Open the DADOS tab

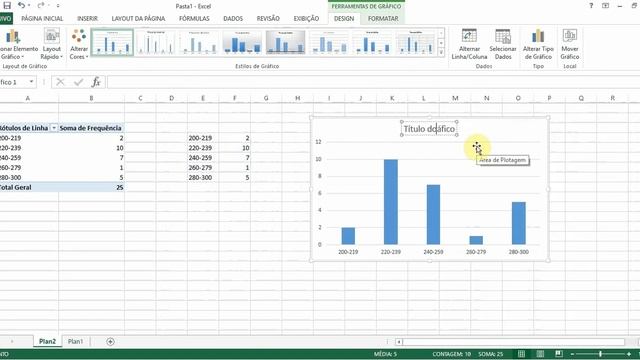(233, 18)
